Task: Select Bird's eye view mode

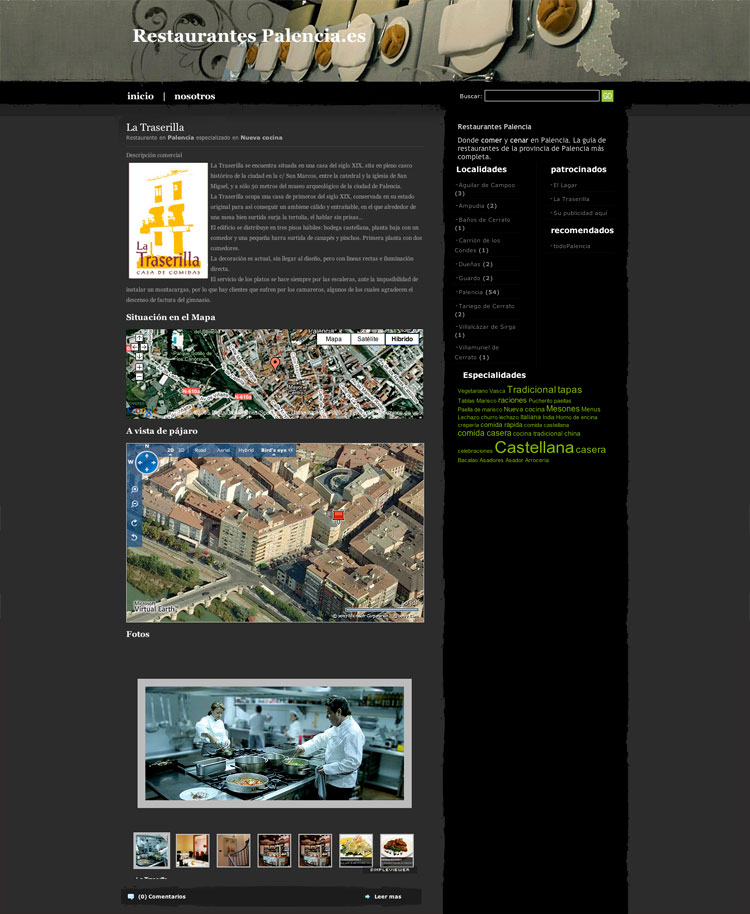Action: click(273, 450)
